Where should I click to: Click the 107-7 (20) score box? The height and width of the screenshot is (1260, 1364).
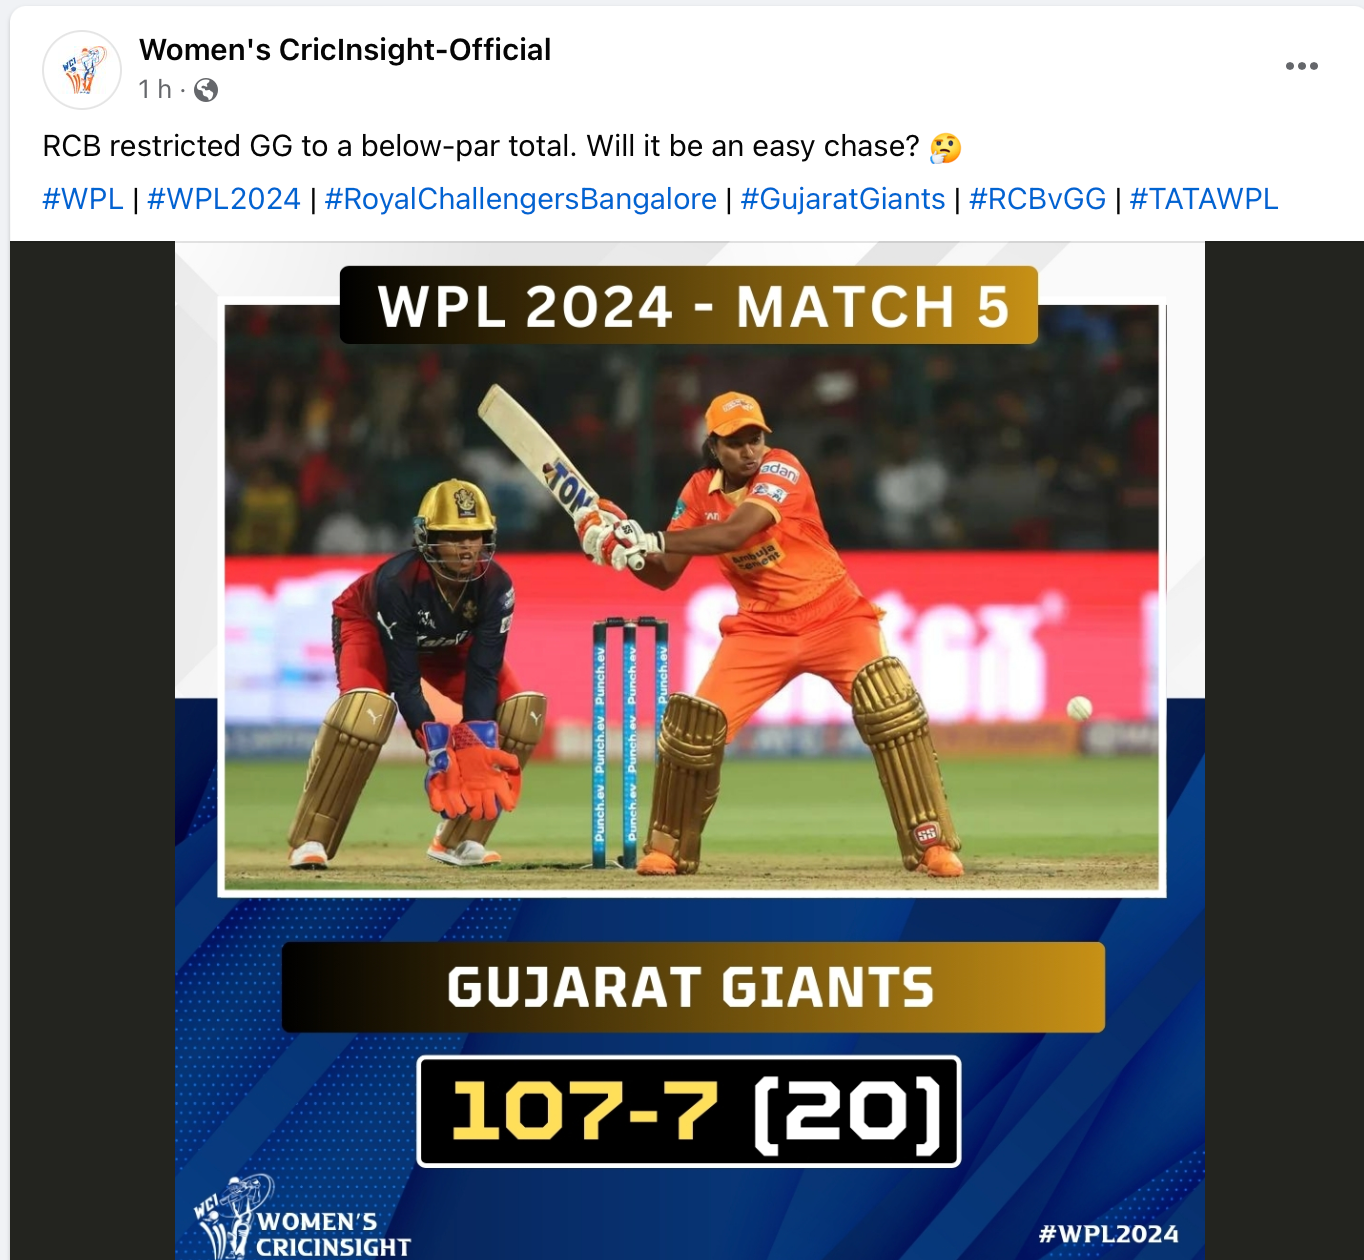689,1111
